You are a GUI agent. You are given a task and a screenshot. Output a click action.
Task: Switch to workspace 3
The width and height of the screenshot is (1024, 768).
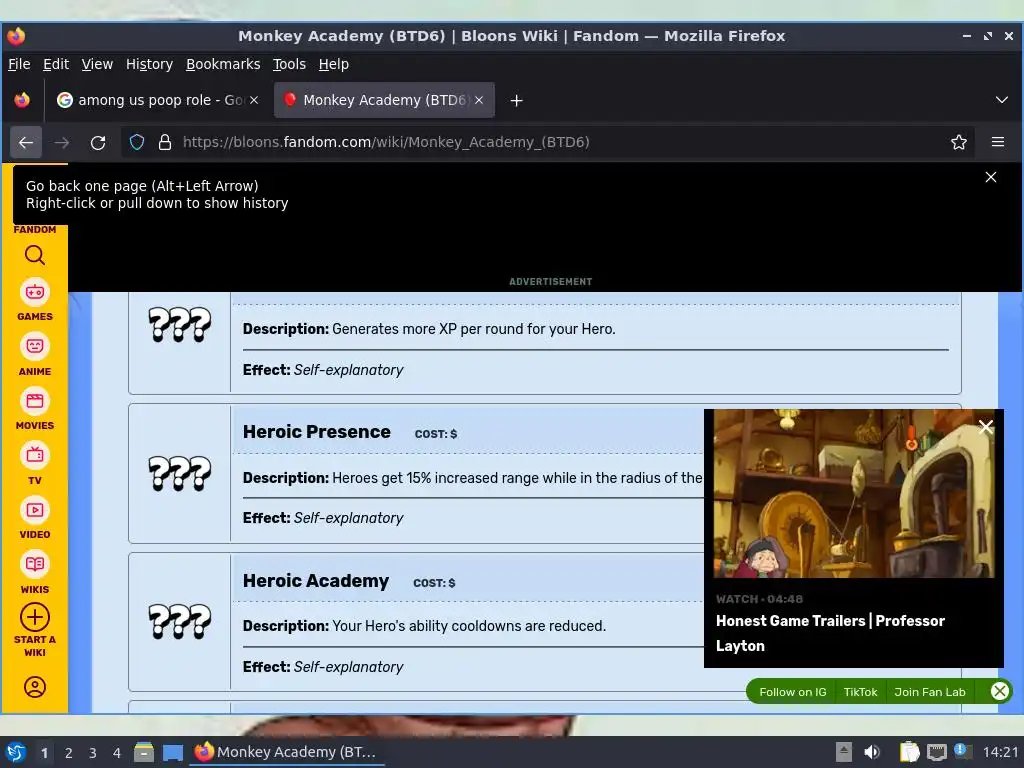93,753
